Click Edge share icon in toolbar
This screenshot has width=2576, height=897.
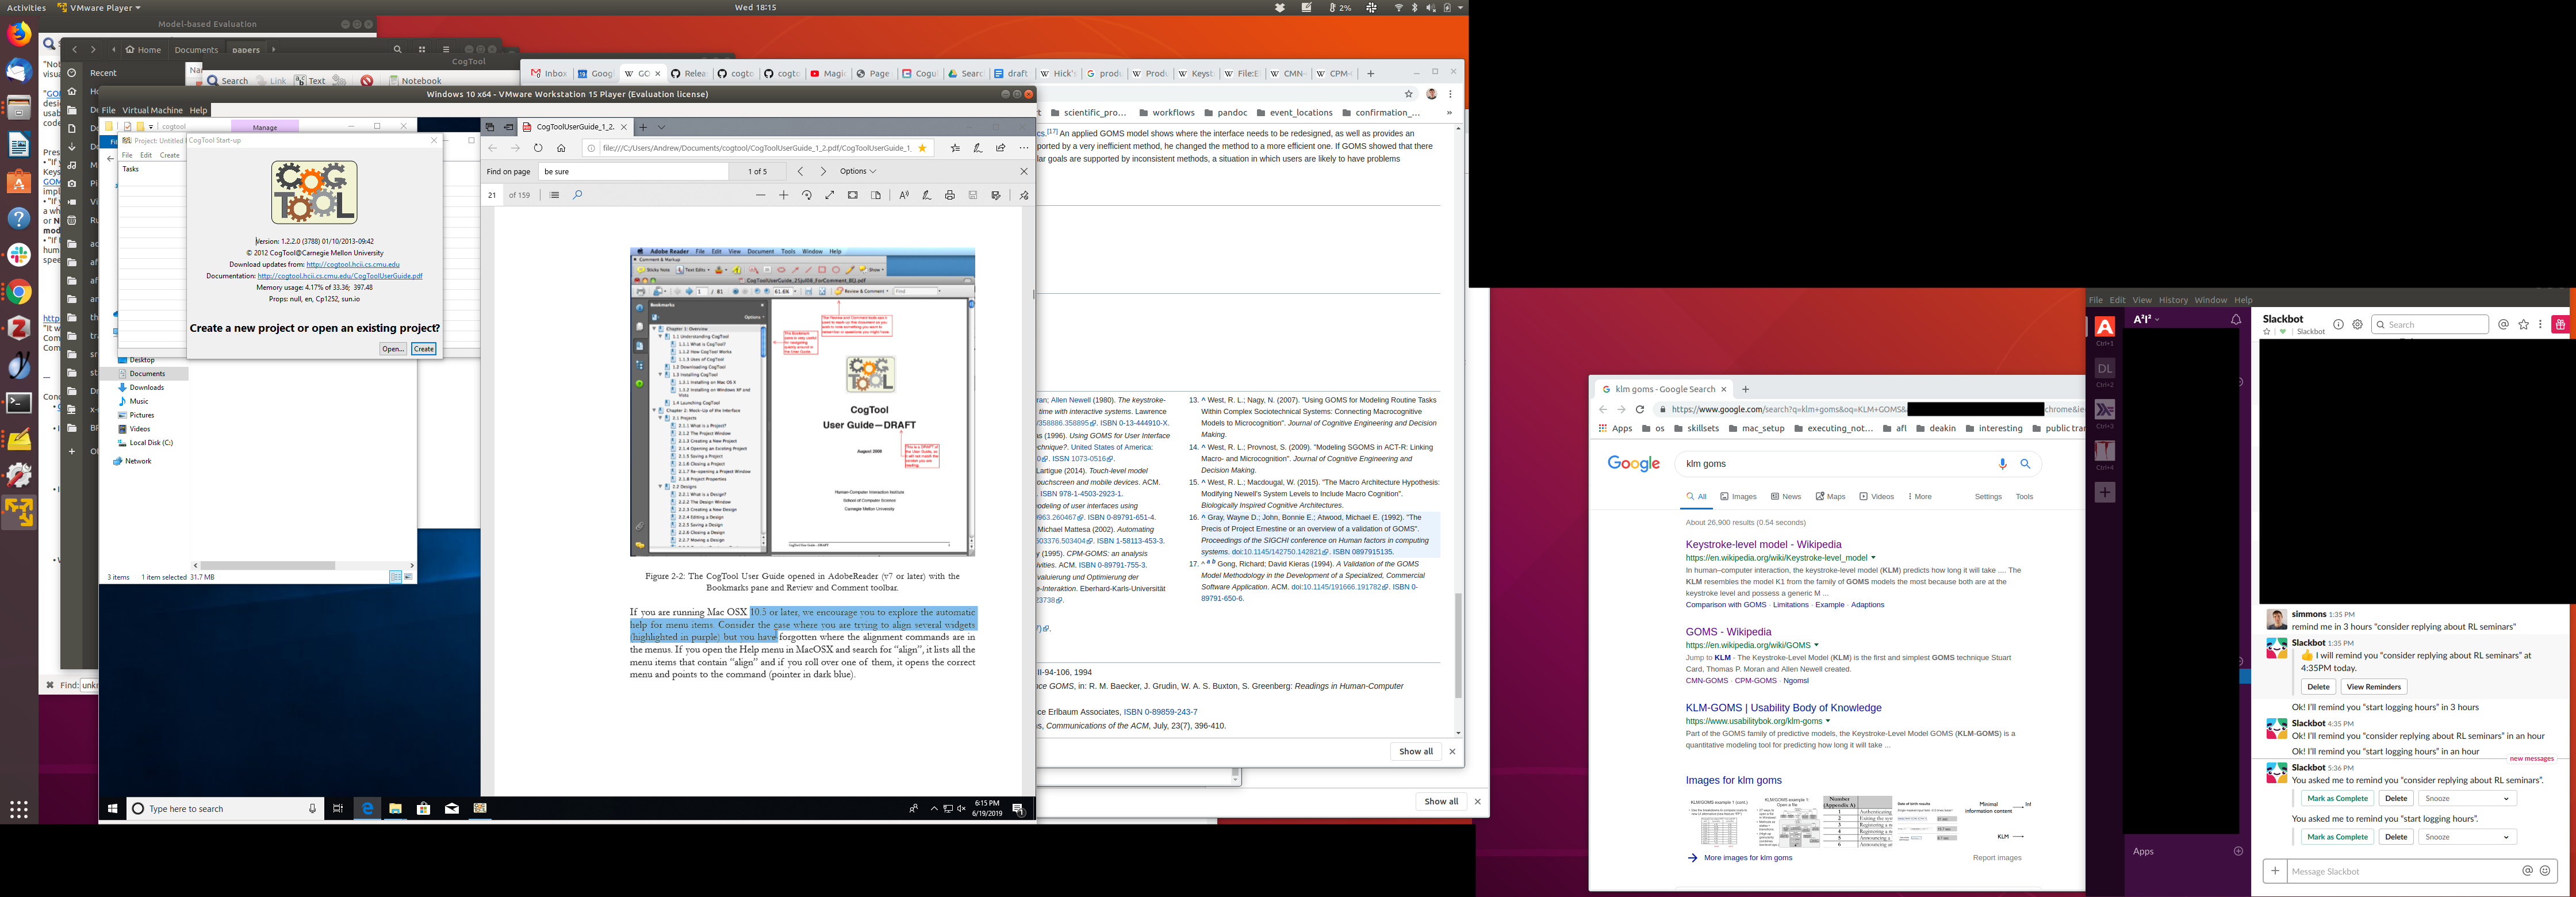tap(1000, 148)
